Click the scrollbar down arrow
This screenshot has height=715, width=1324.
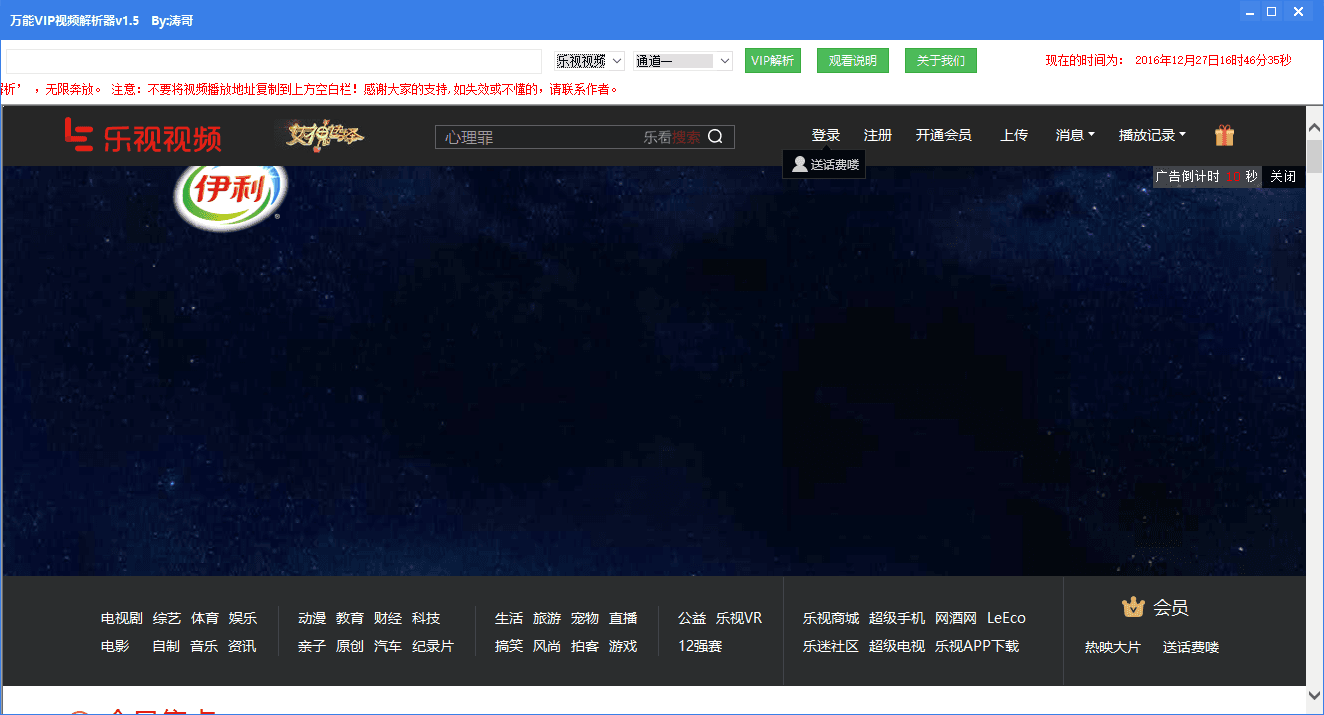[x=1314, y=694]
